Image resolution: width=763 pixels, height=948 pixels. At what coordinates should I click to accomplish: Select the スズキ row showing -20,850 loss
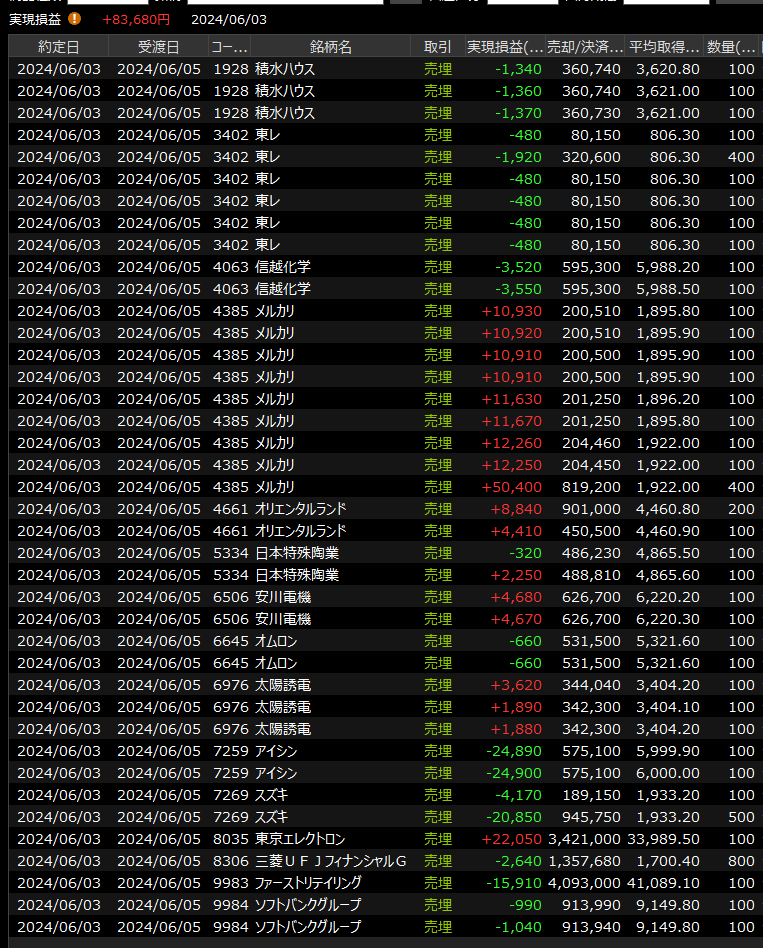[x=330, y=817]
